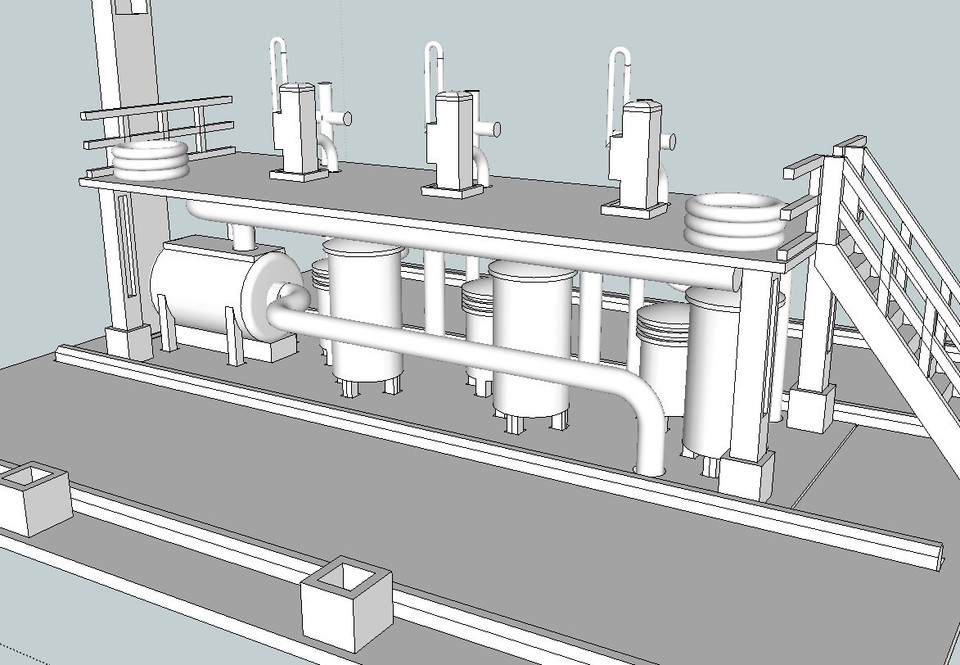Screen dimensions: 960x665
Task: Select the tall vertical column in the upper left
Action: pos(130,60)
